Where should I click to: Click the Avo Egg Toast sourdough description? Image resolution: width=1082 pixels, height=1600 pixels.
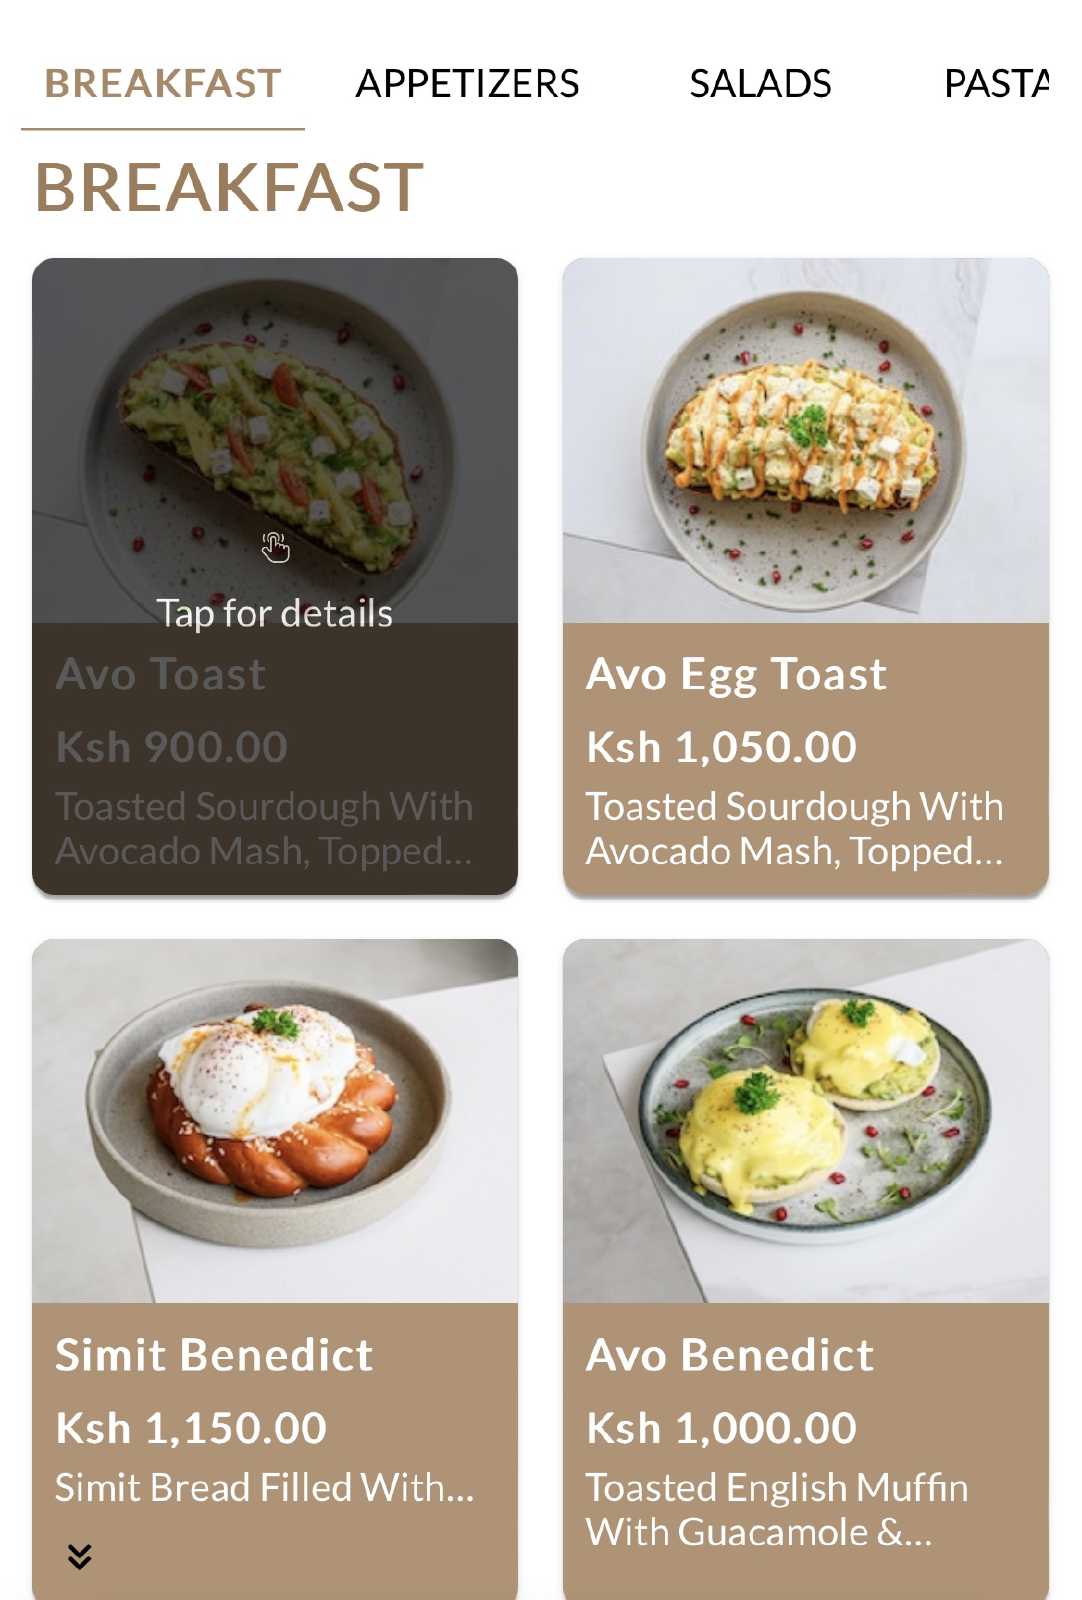(x=795, y=829)
